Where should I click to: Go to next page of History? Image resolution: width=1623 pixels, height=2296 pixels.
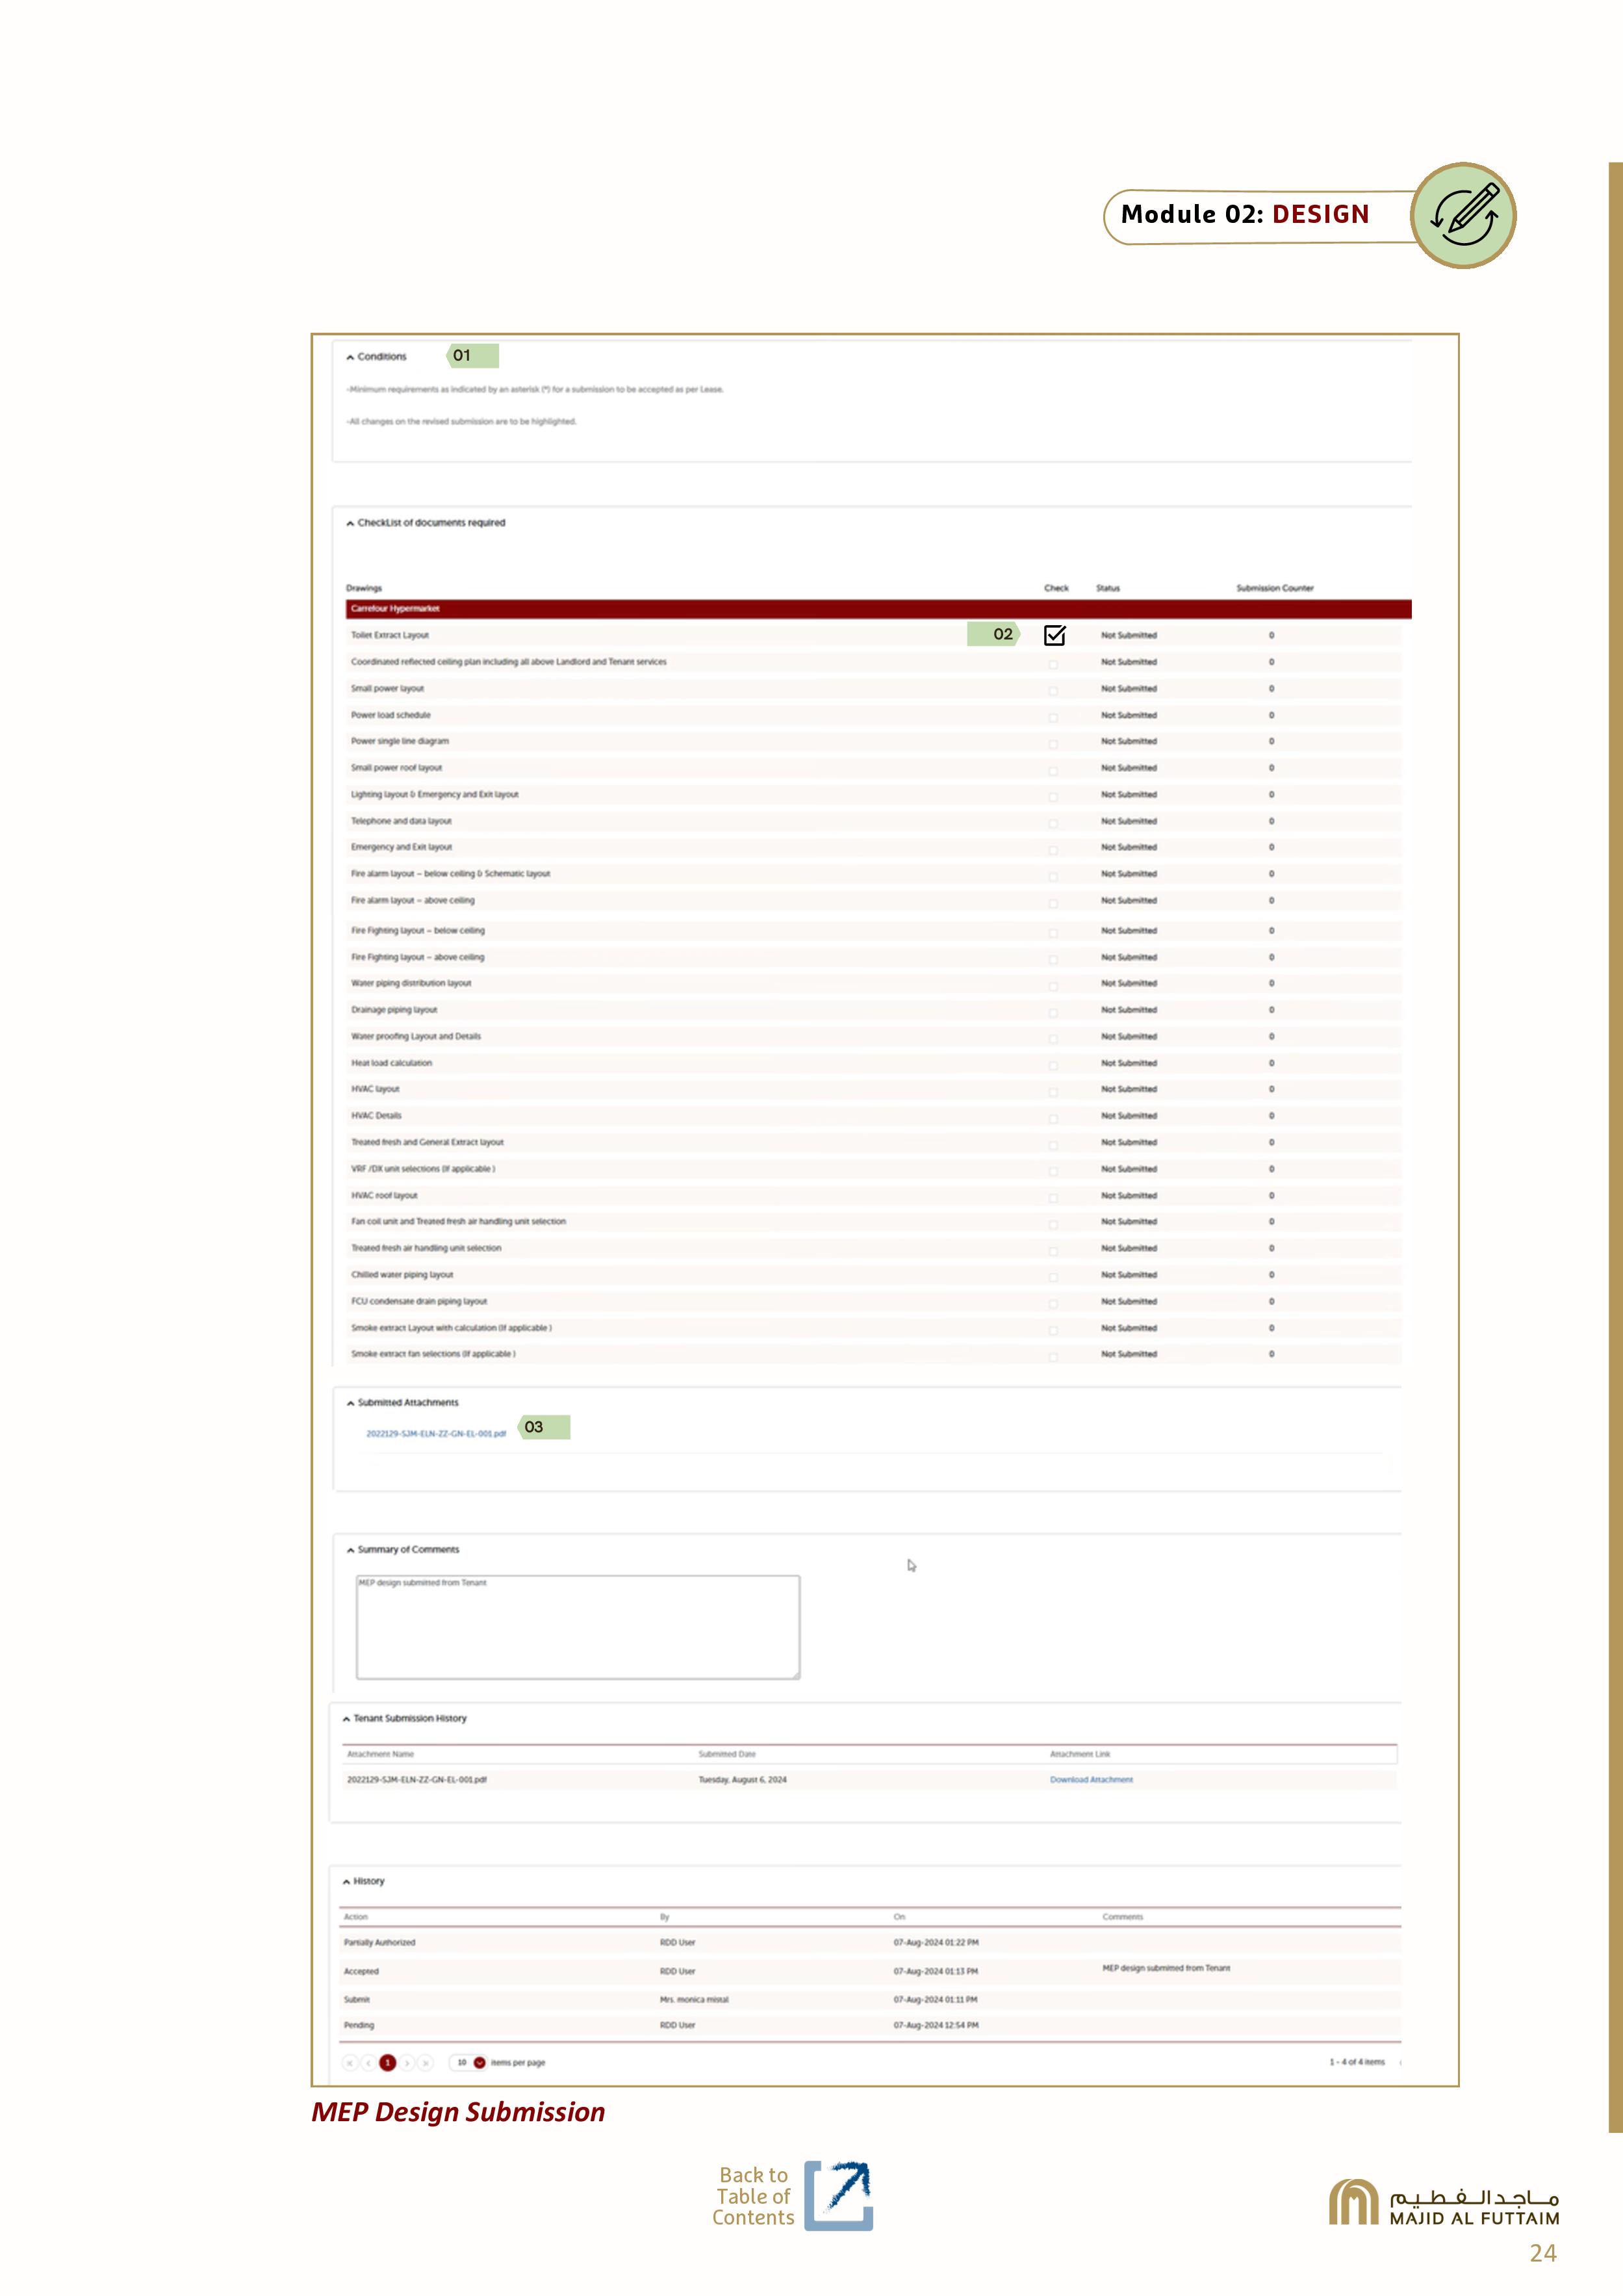[408, 2062]
